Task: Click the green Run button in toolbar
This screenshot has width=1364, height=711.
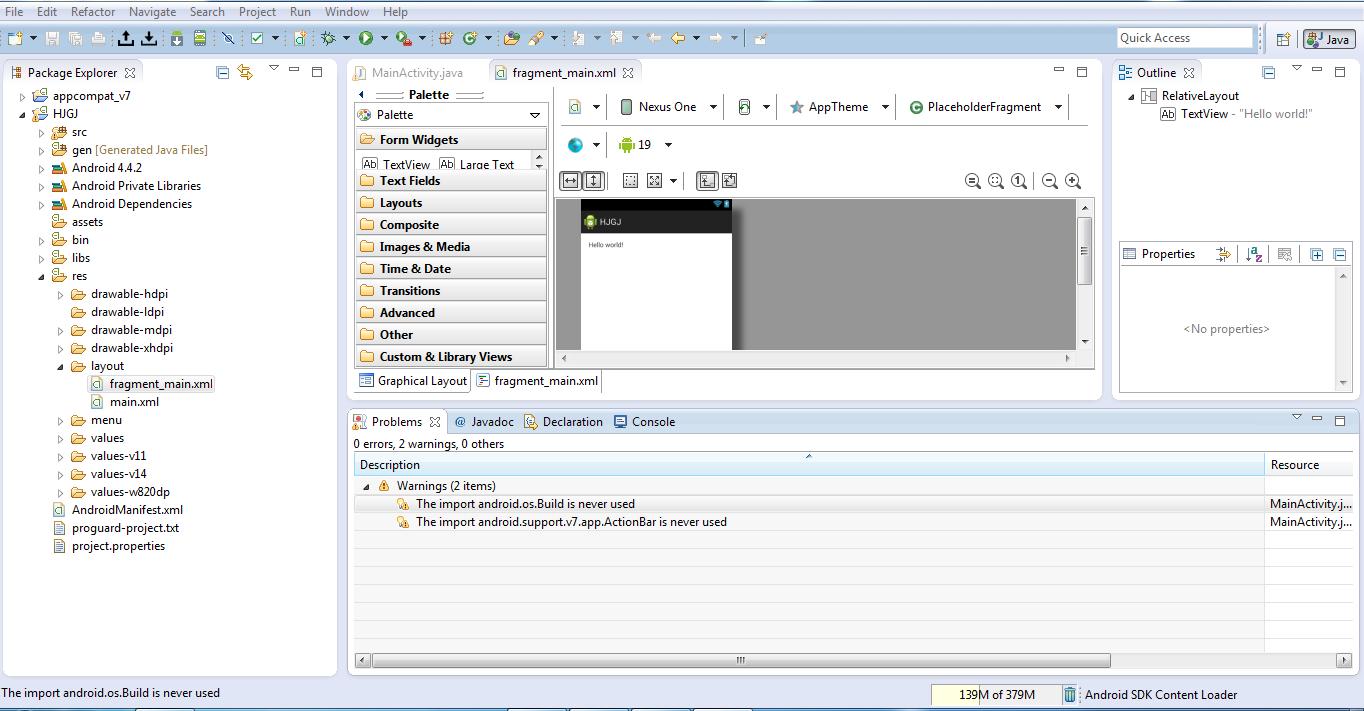Action: pos(366,38)
